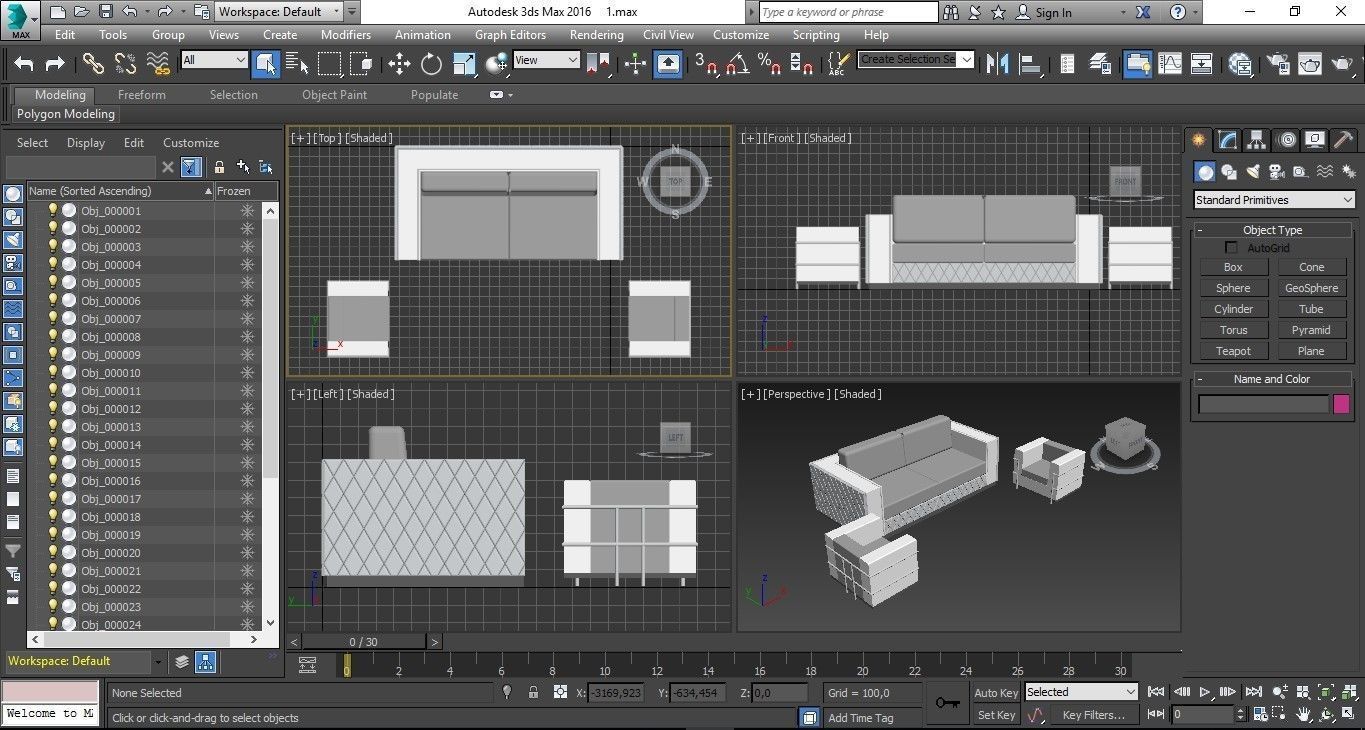Viewport: 1365px width, 730px height.
Task: Select the Cameras category icon
Action: pos(1276,172)
